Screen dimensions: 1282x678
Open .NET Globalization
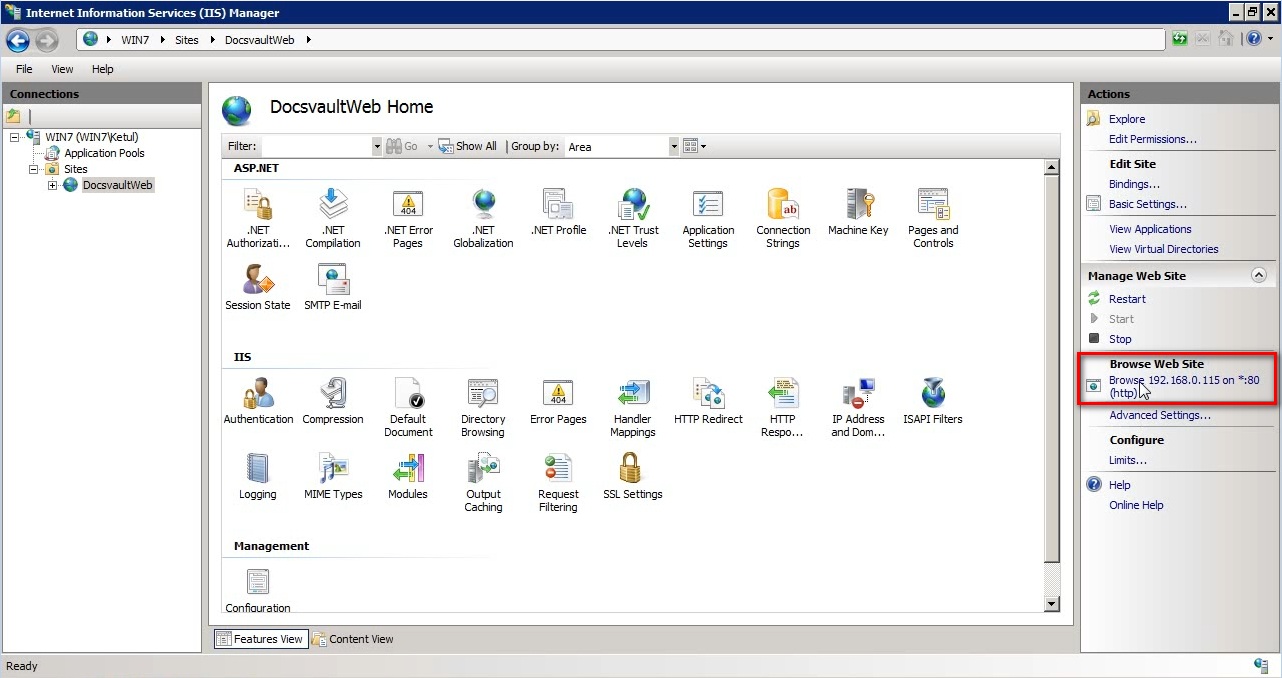[483, 210]
